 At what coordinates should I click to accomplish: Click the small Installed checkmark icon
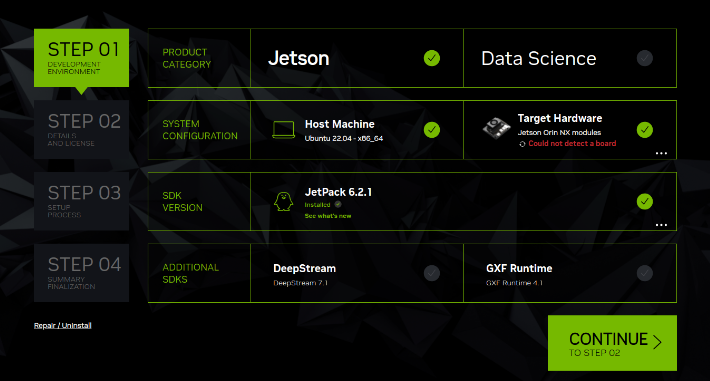click(x=338, y=204)
